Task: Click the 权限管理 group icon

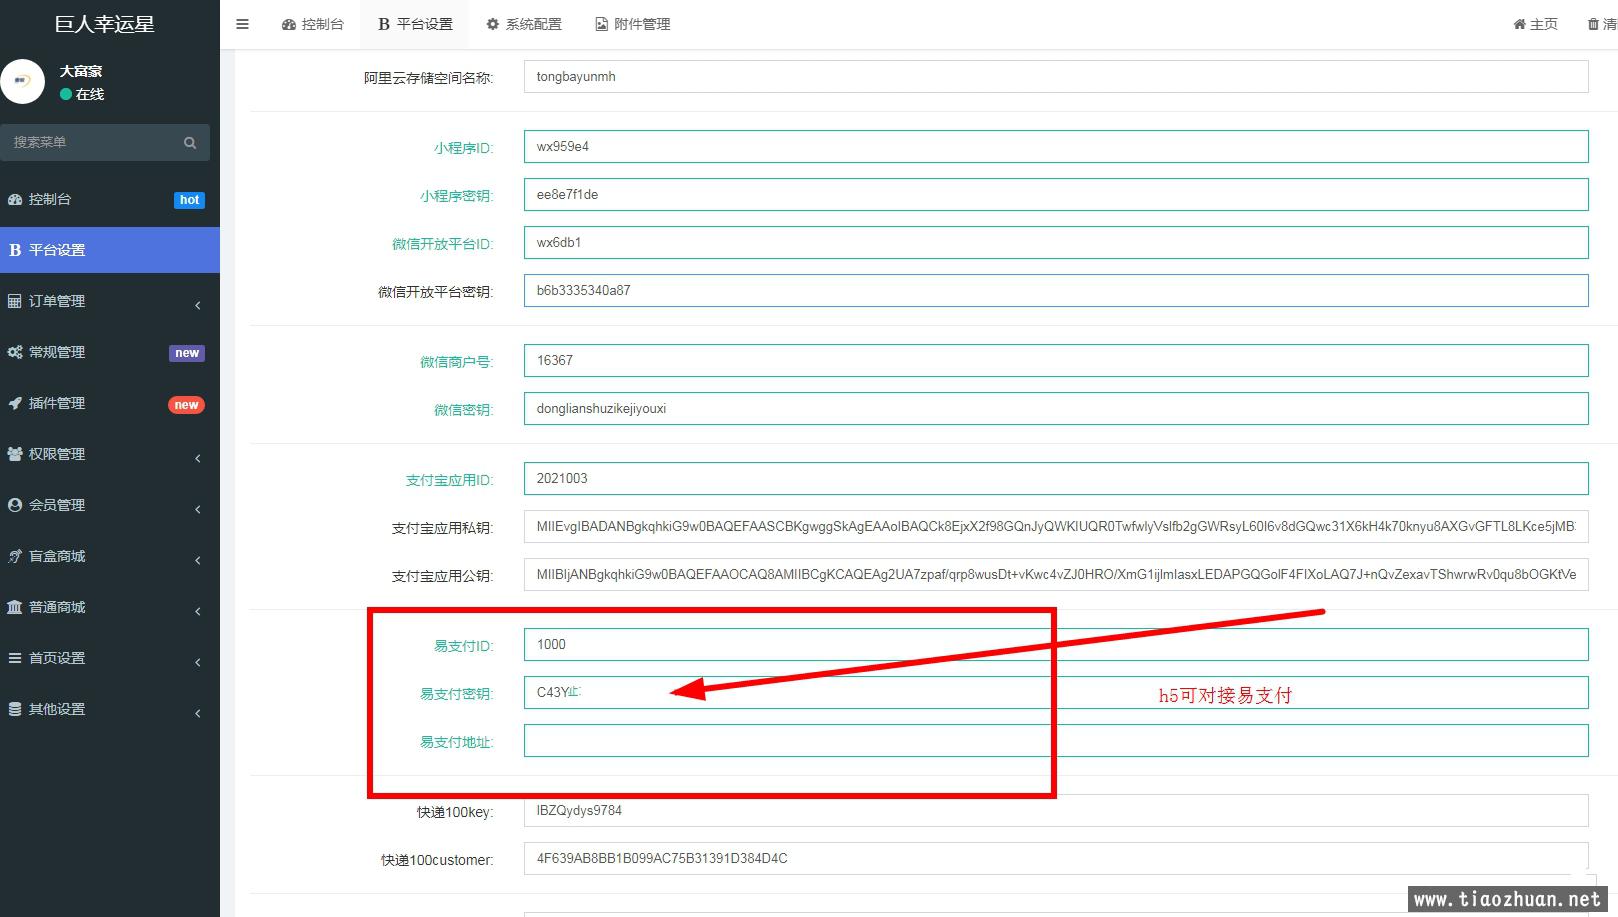Action: pyautogui.click(x=15, y=454)
